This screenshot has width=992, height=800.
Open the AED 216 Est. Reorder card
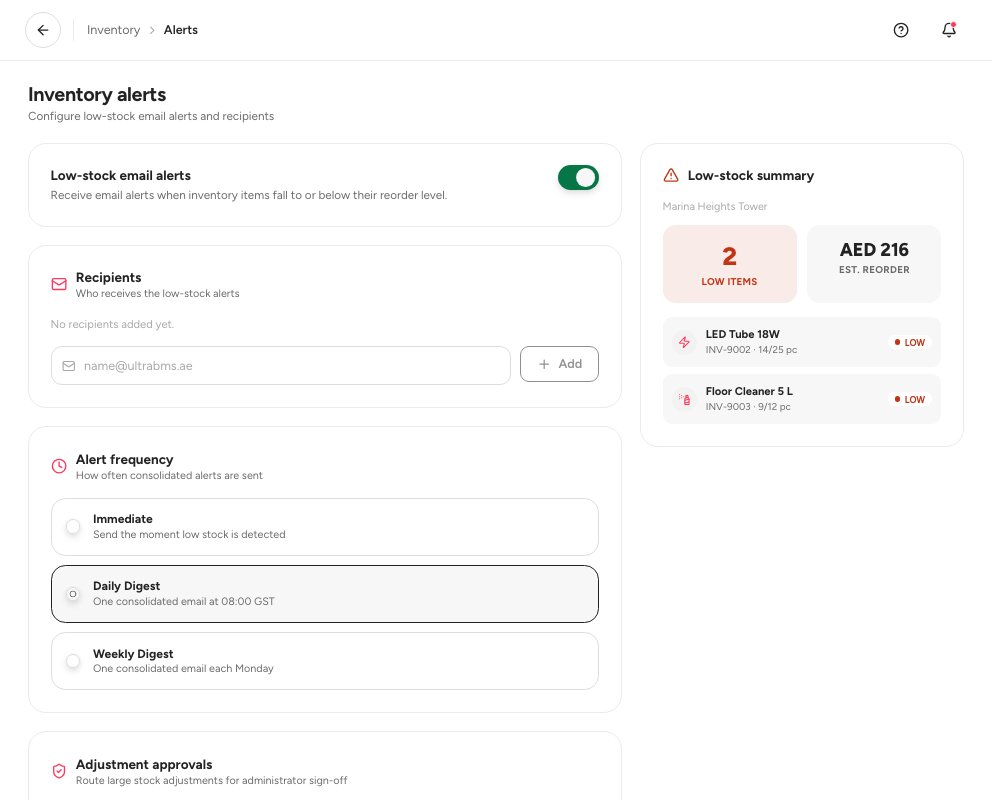point(874,264)
